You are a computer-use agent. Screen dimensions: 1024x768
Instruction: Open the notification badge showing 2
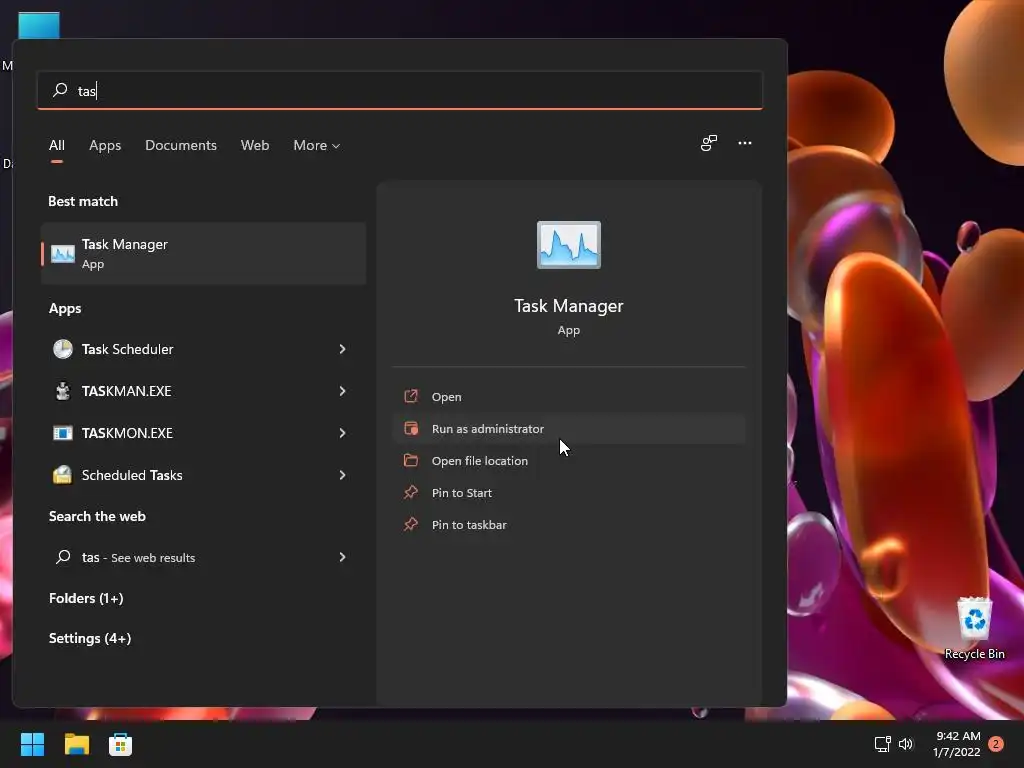996,744
